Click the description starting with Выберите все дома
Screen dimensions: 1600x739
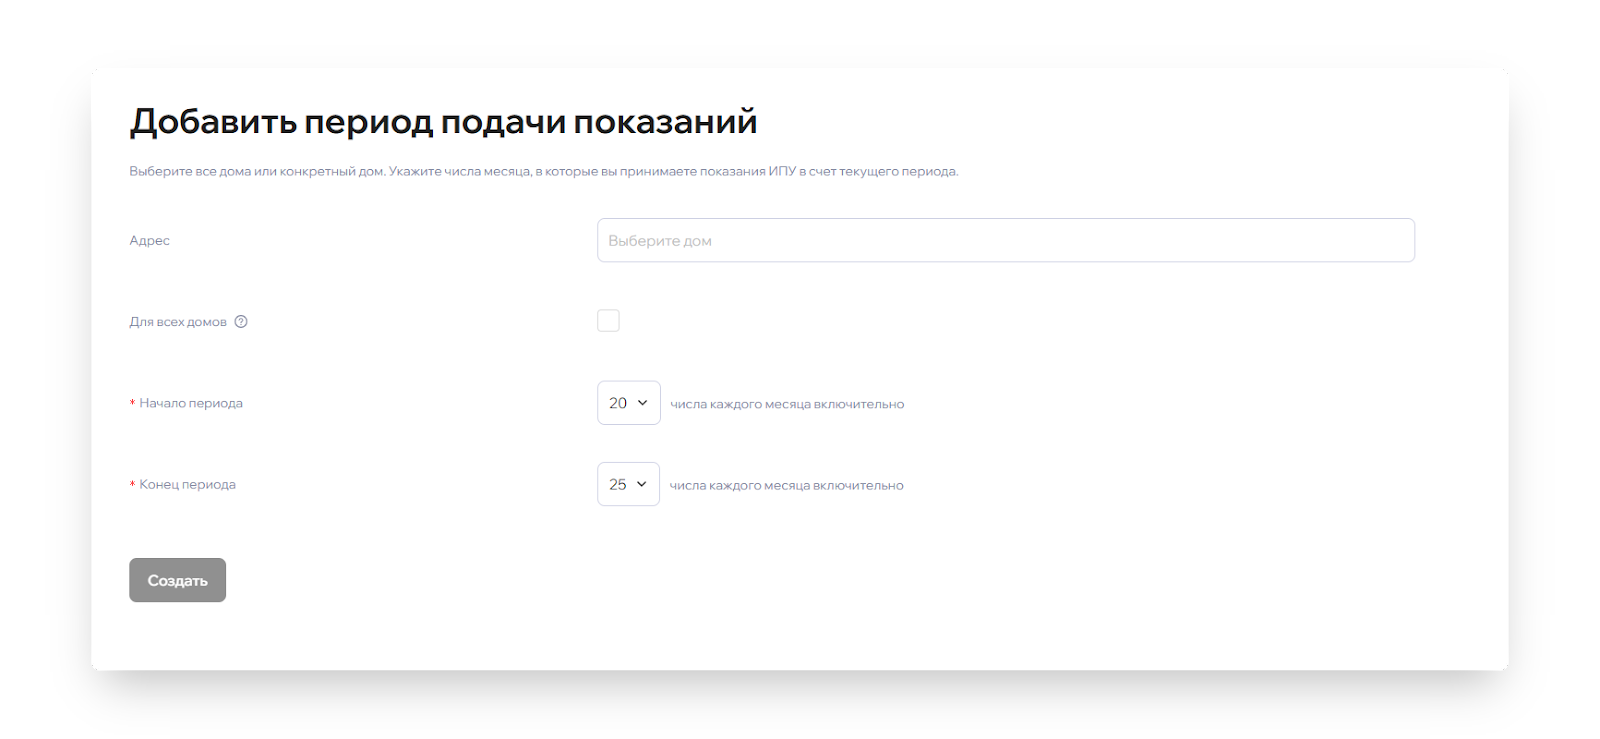544,172
